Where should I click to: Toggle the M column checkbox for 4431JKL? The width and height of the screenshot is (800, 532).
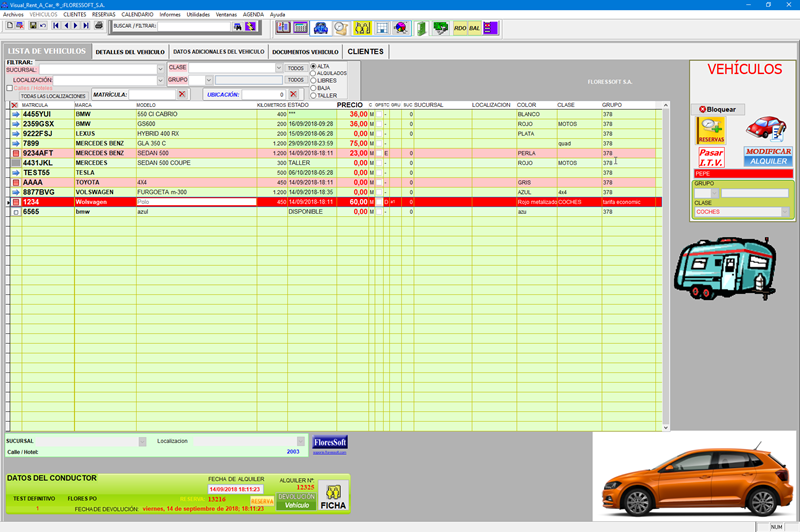[x=379, y=163]
